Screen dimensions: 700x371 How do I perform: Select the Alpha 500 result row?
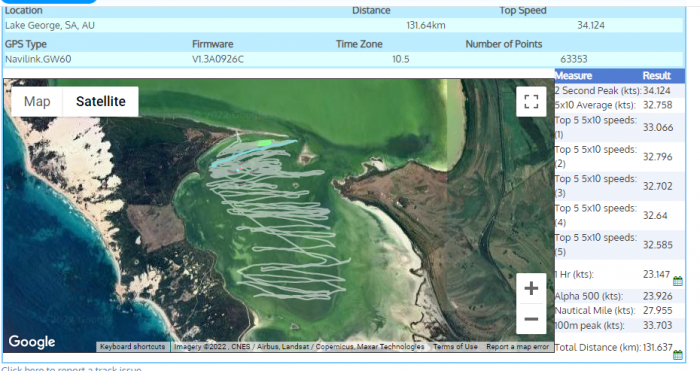[x=619, y=296]
